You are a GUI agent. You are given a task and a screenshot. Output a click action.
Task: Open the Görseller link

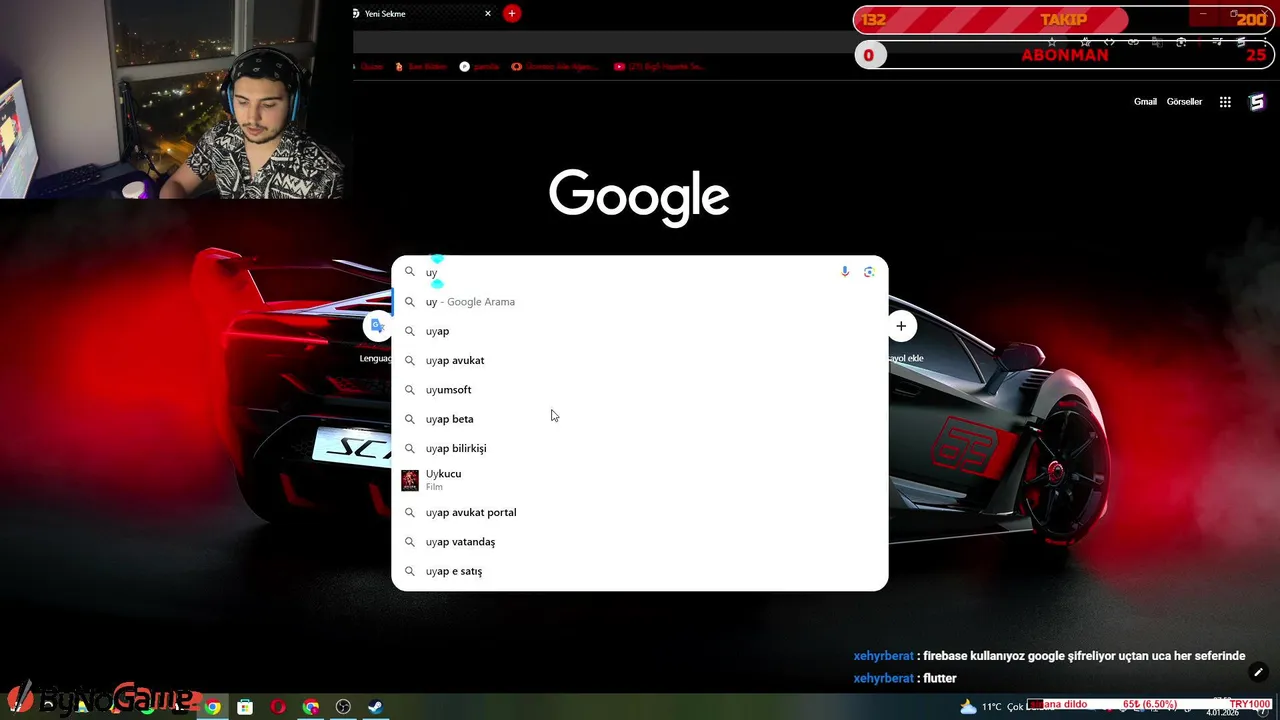point(1184,102)
